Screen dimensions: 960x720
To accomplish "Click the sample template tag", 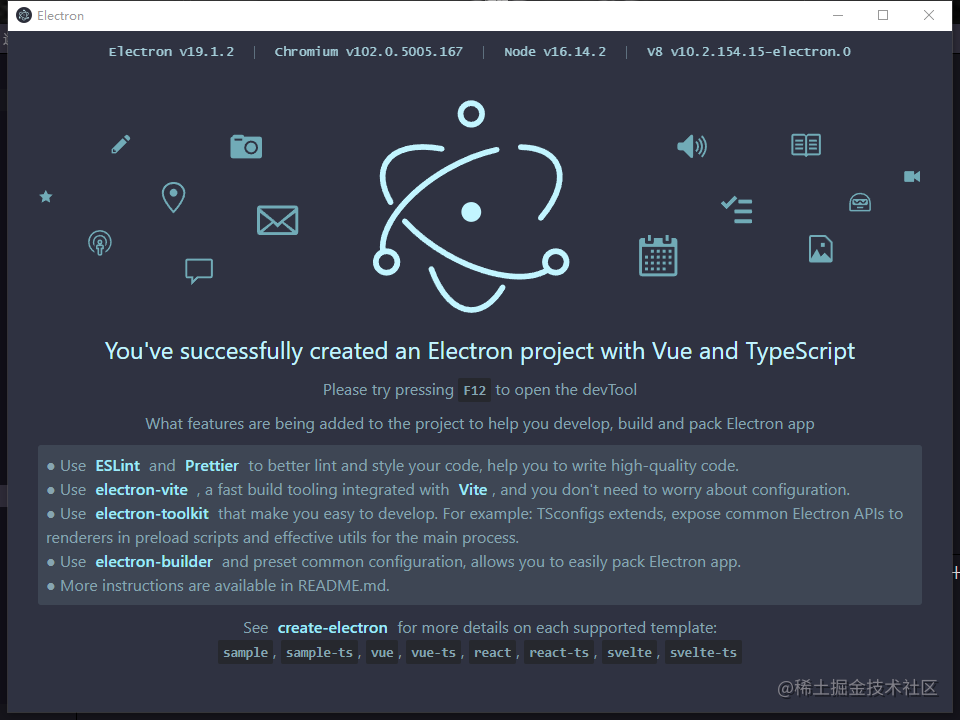I will 246,653.
